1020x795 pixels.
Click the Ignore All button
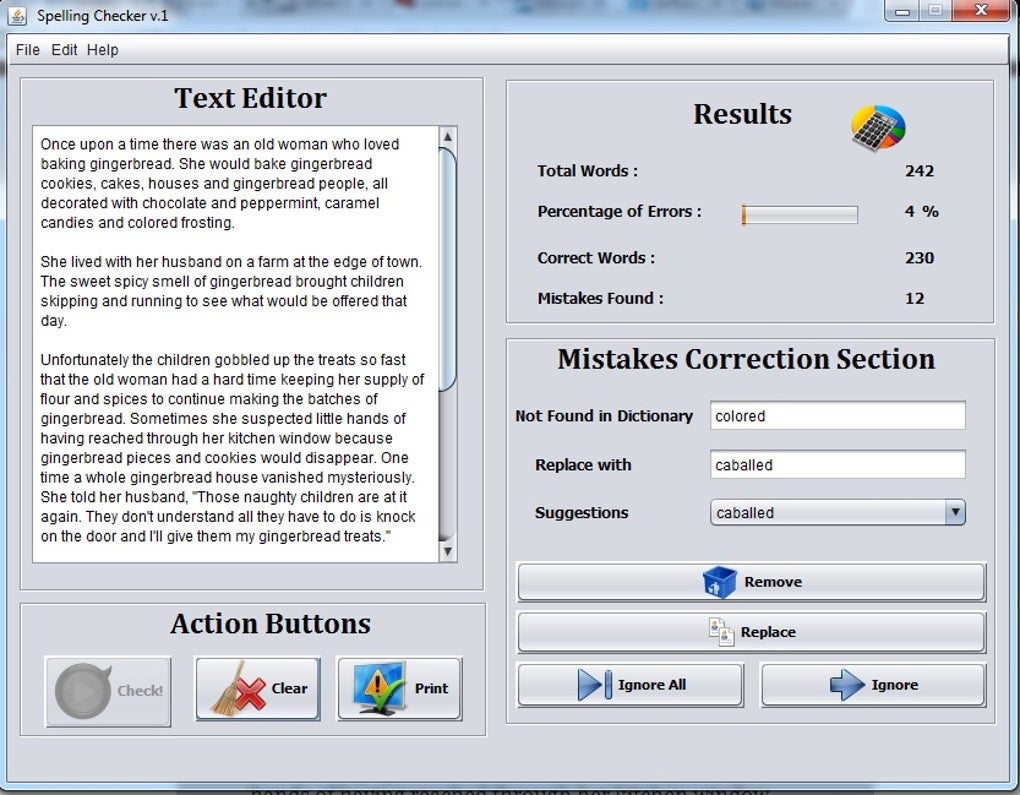tap(630, 684)
